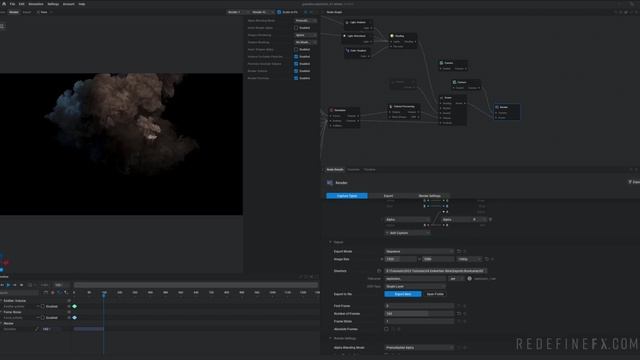640x360 pixels.
Task: Toggle the Absolute Frames checkbox
Action: pyautogui.click(x=387, y=329)
